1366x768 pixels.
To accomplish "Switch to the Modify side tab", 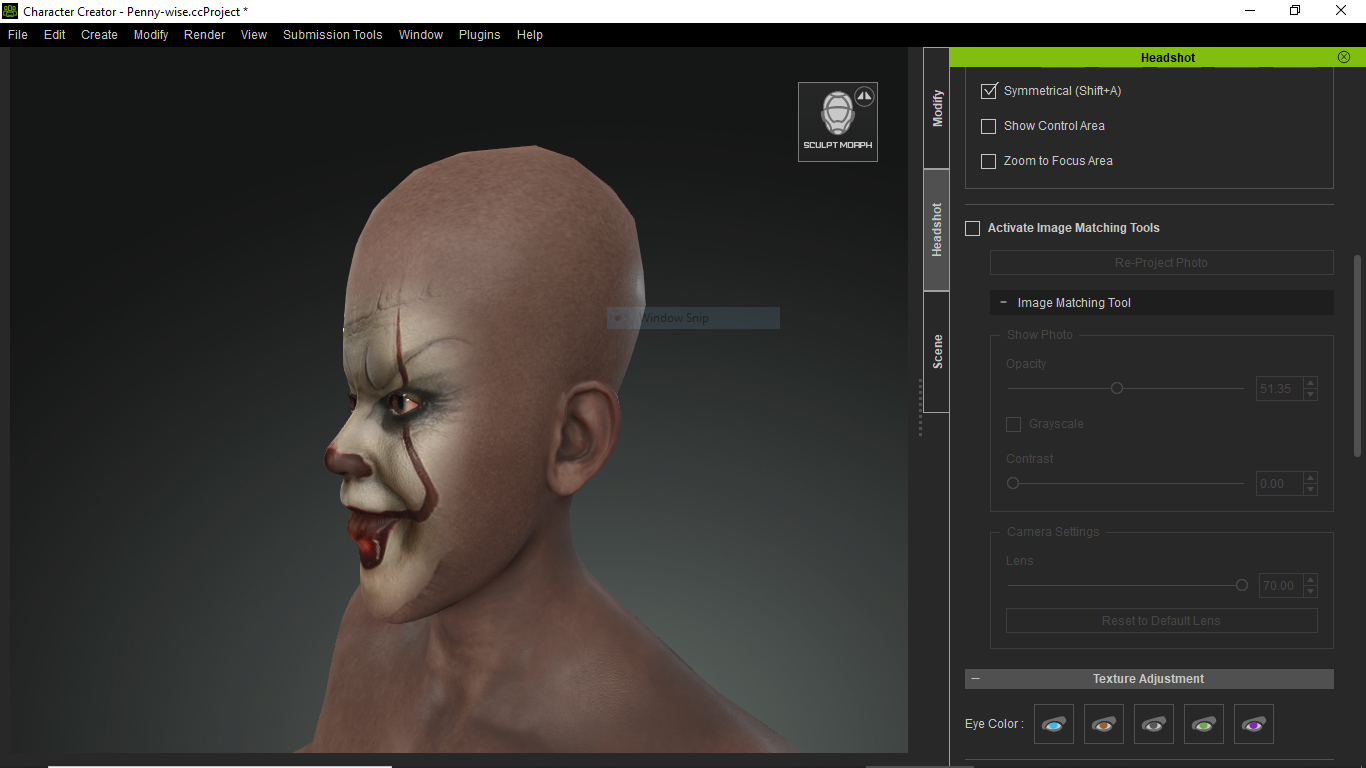I will point(937,108).
